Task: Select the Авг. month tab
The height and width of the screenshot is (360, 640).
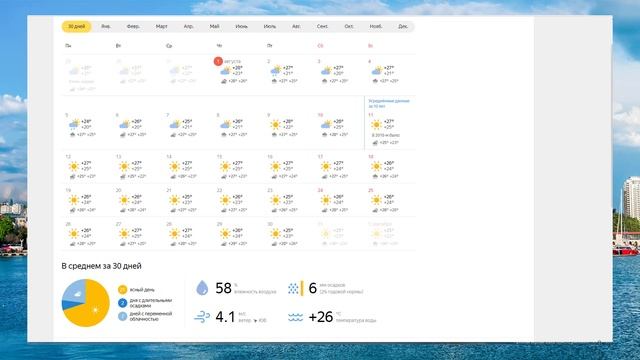Action: (296, 27)
